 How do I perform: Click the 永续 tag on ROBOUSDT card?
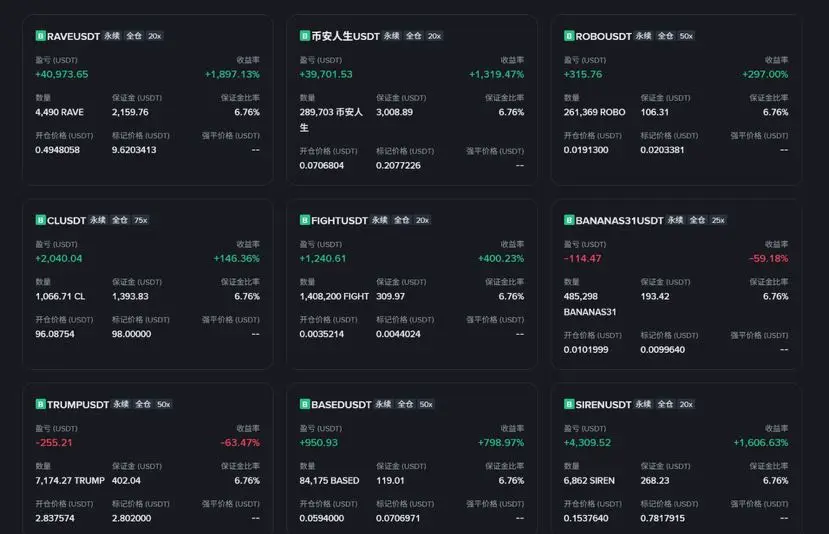[x=643, y=36]
